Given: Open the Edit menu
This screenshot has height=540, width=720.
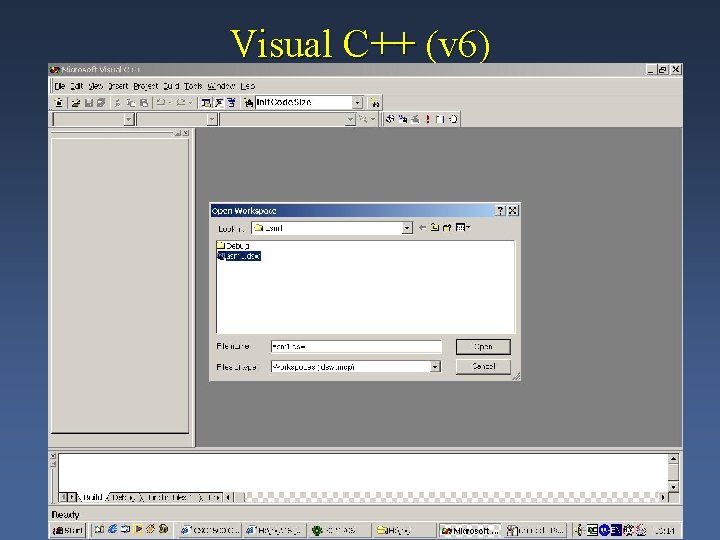Looking at the screenshot, I should (77, 86).
